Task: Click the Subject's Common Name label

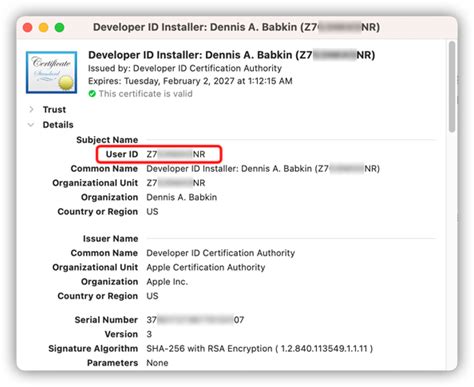Action: click(104, 169)
